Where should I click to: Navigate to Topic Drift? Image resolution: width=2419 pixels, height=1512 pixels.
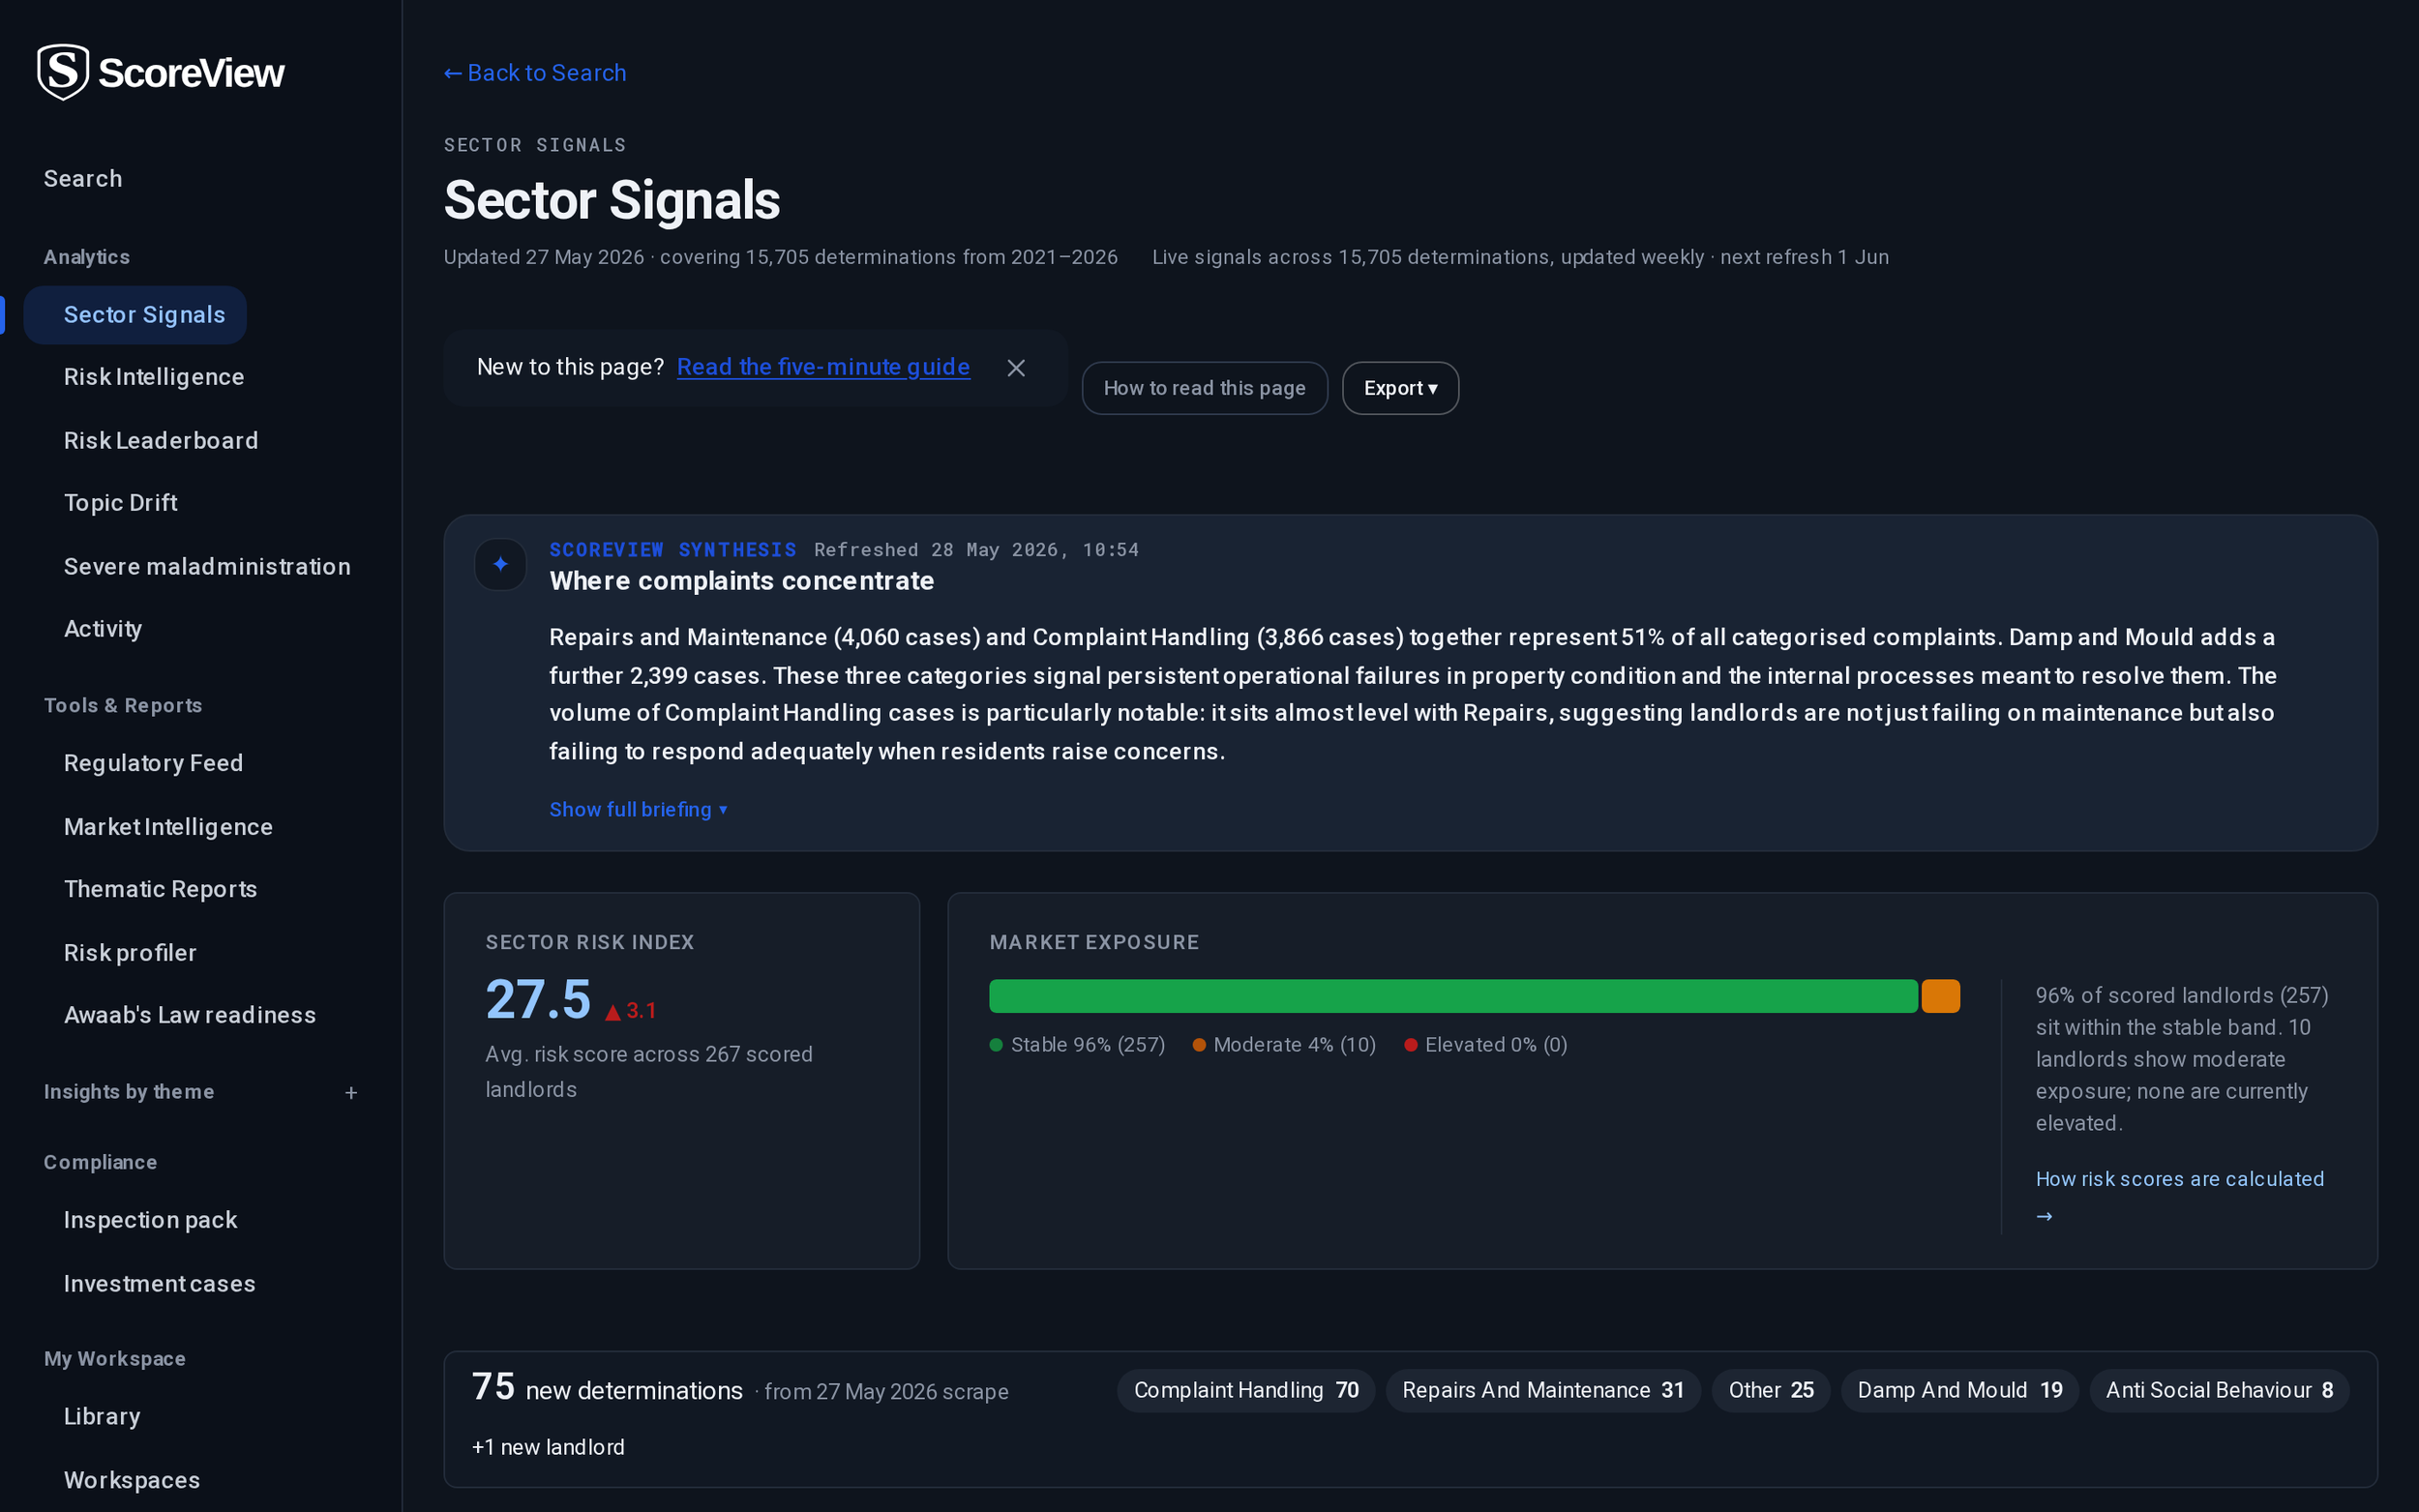click(x=121, y=503)
